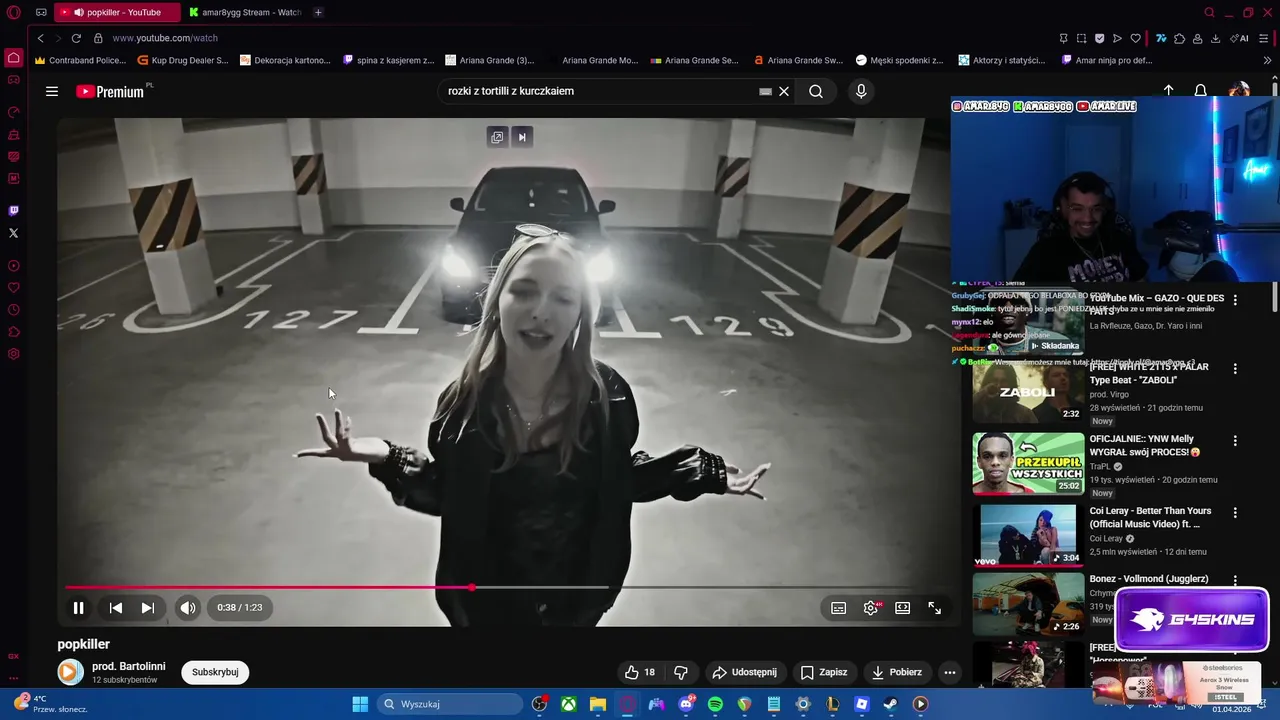The width and height of the screenshot is (1280, 720).
Task: Open the create/upload arrow icon
Action: (x=1168, y=91)
